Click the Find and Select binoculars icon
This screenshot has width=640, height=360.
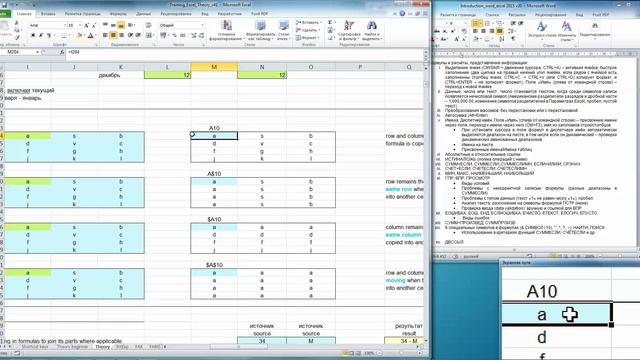coord(371,30)
